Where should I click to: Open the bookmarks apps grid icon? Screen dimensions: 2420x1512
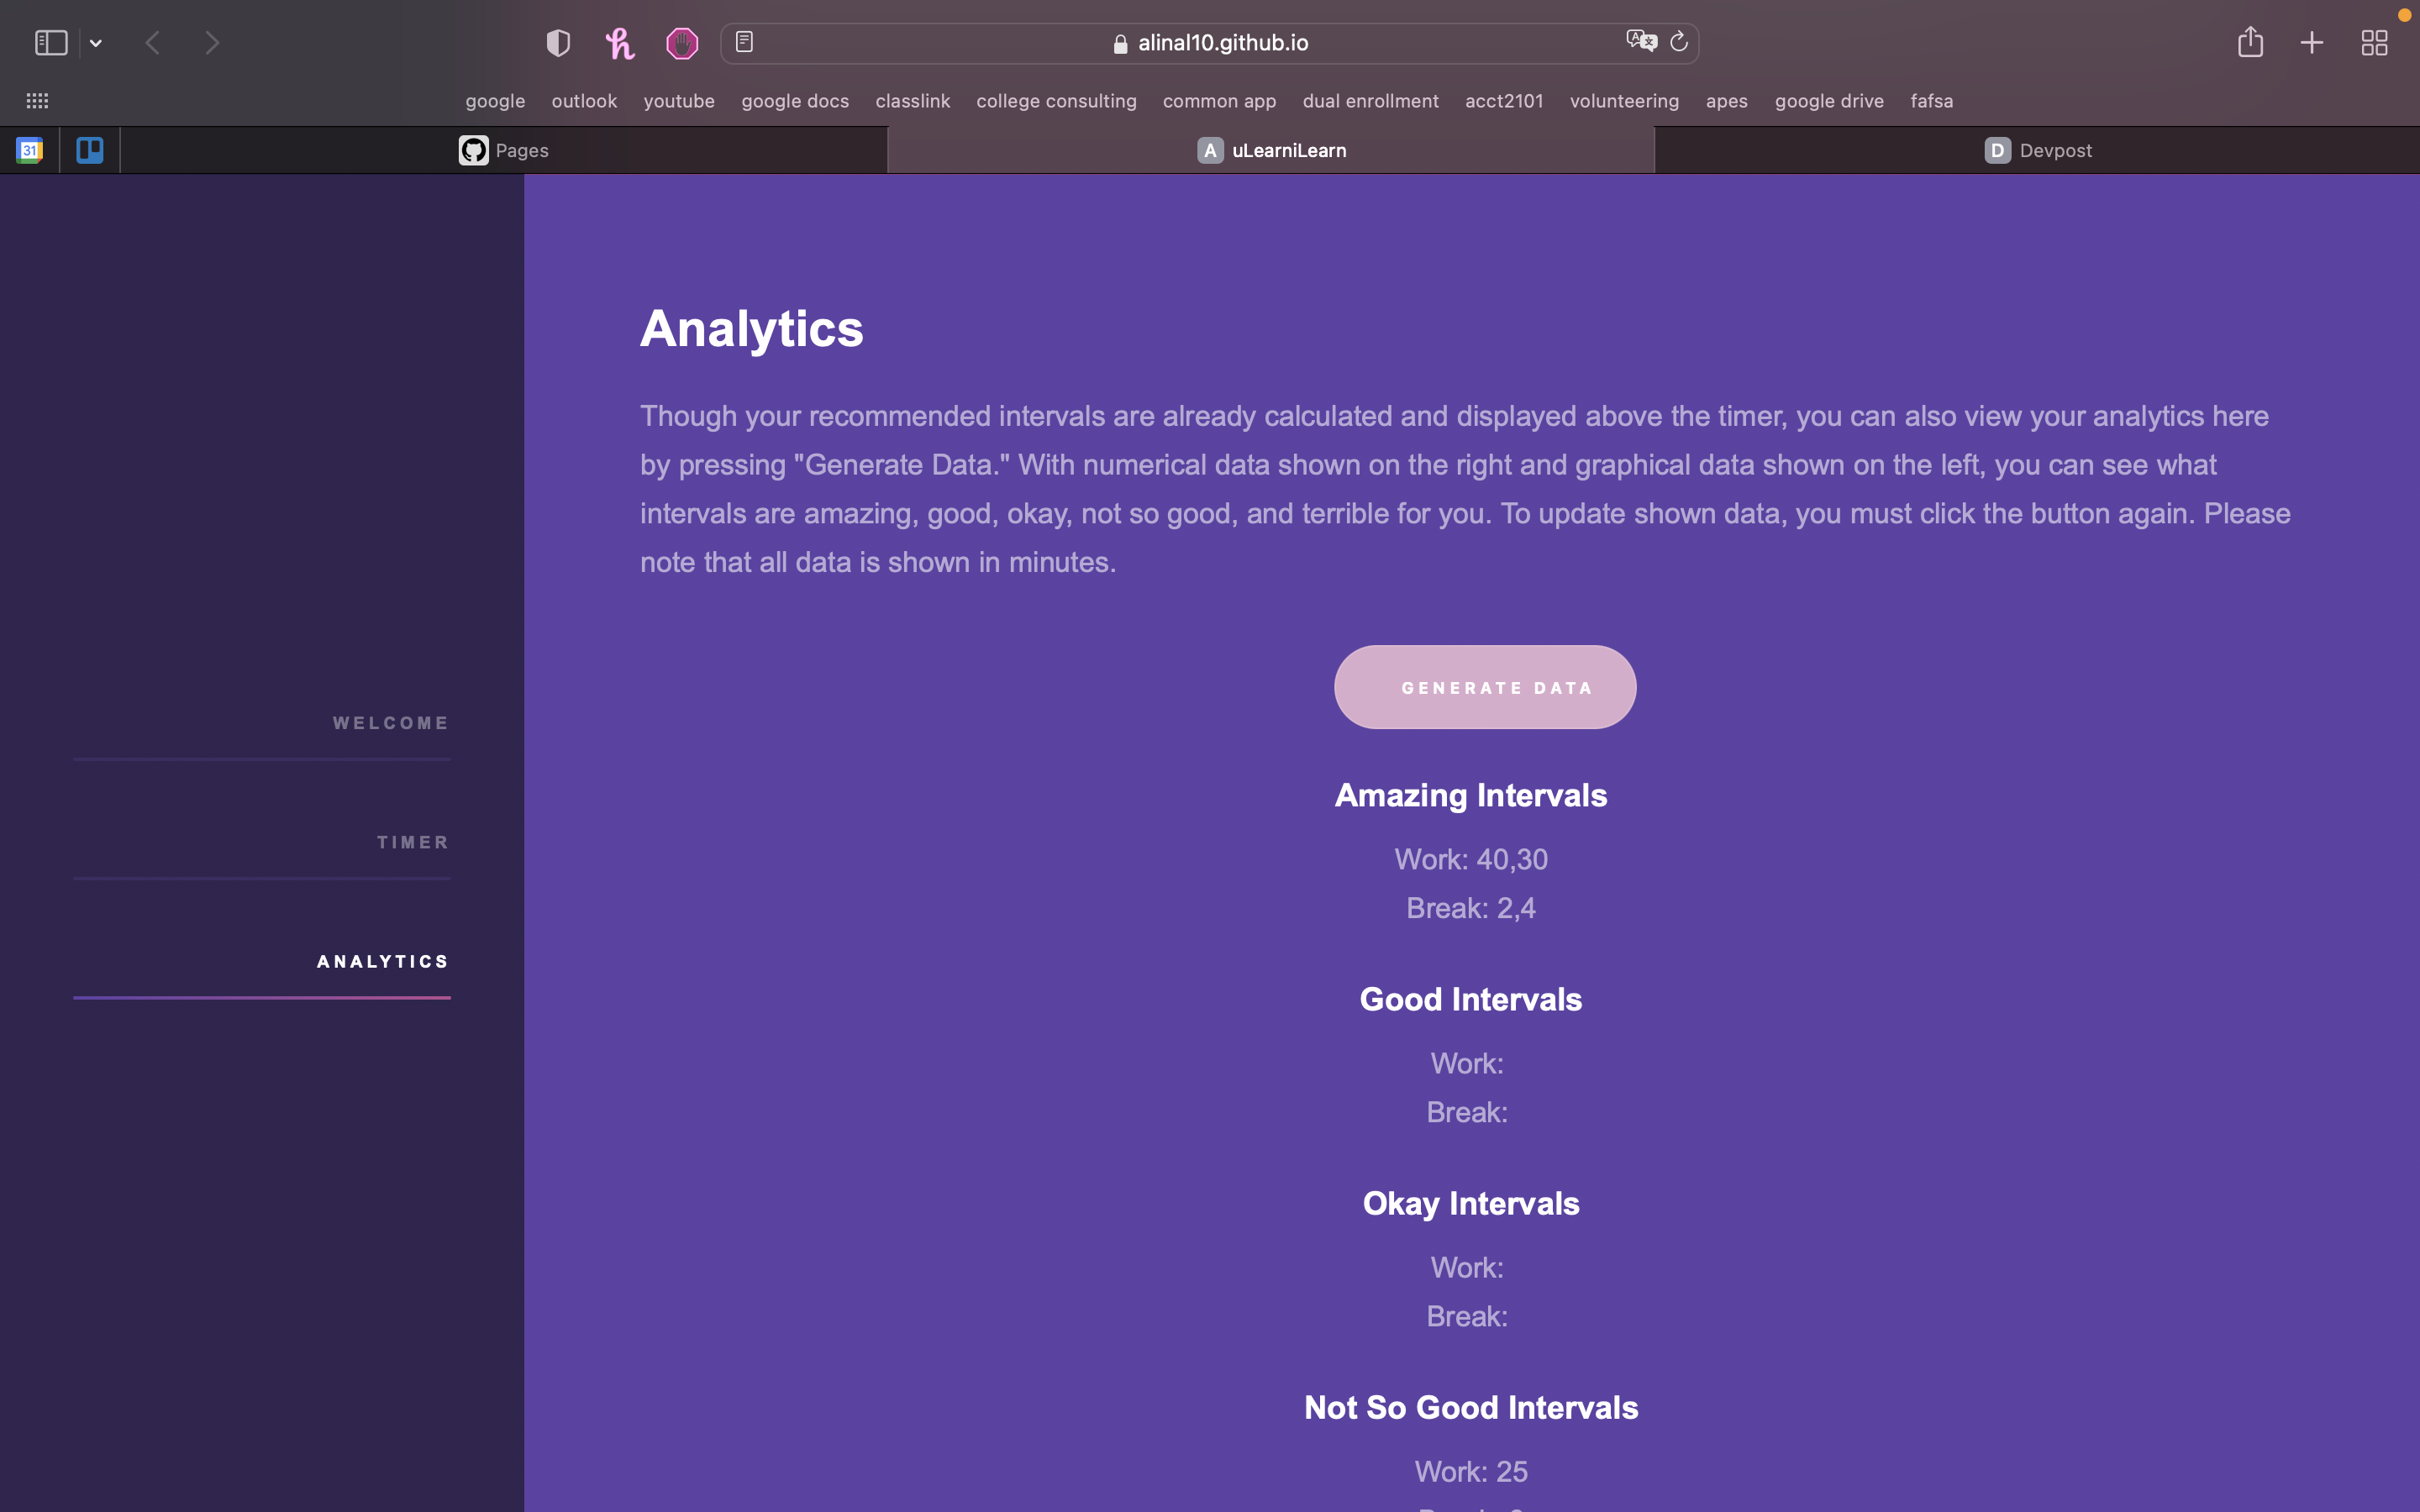tap(37, 101)
